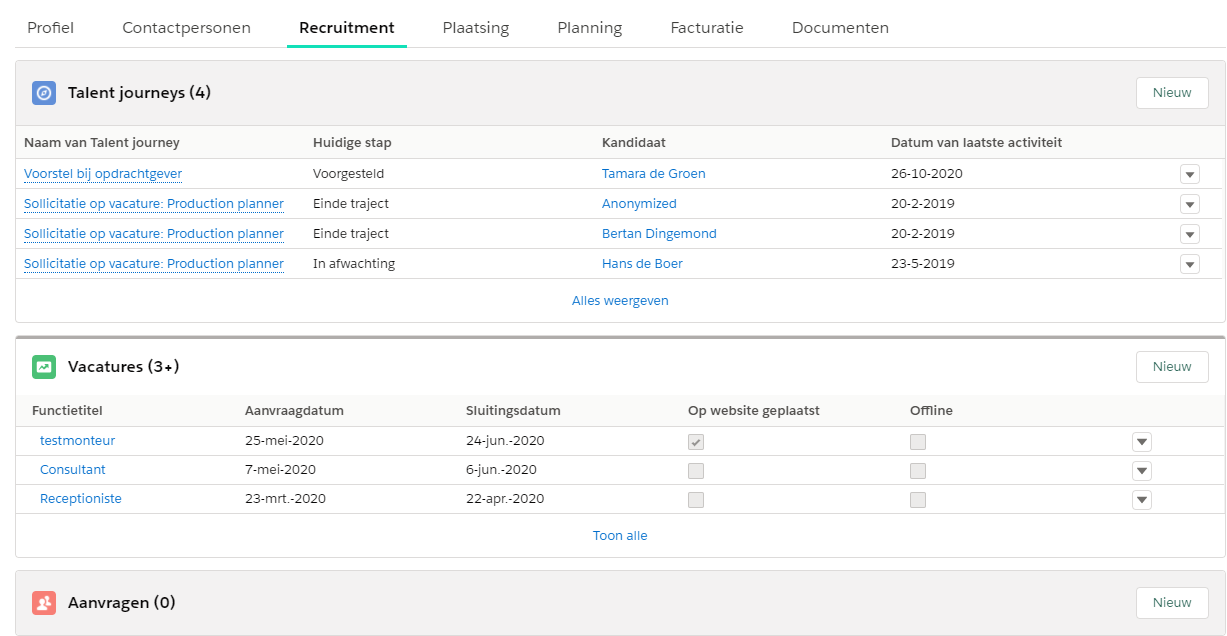This screenshot has width=1227, height=636.
Task: Enable Offline checkbox for Receptioniste
Action: [918, 500]
